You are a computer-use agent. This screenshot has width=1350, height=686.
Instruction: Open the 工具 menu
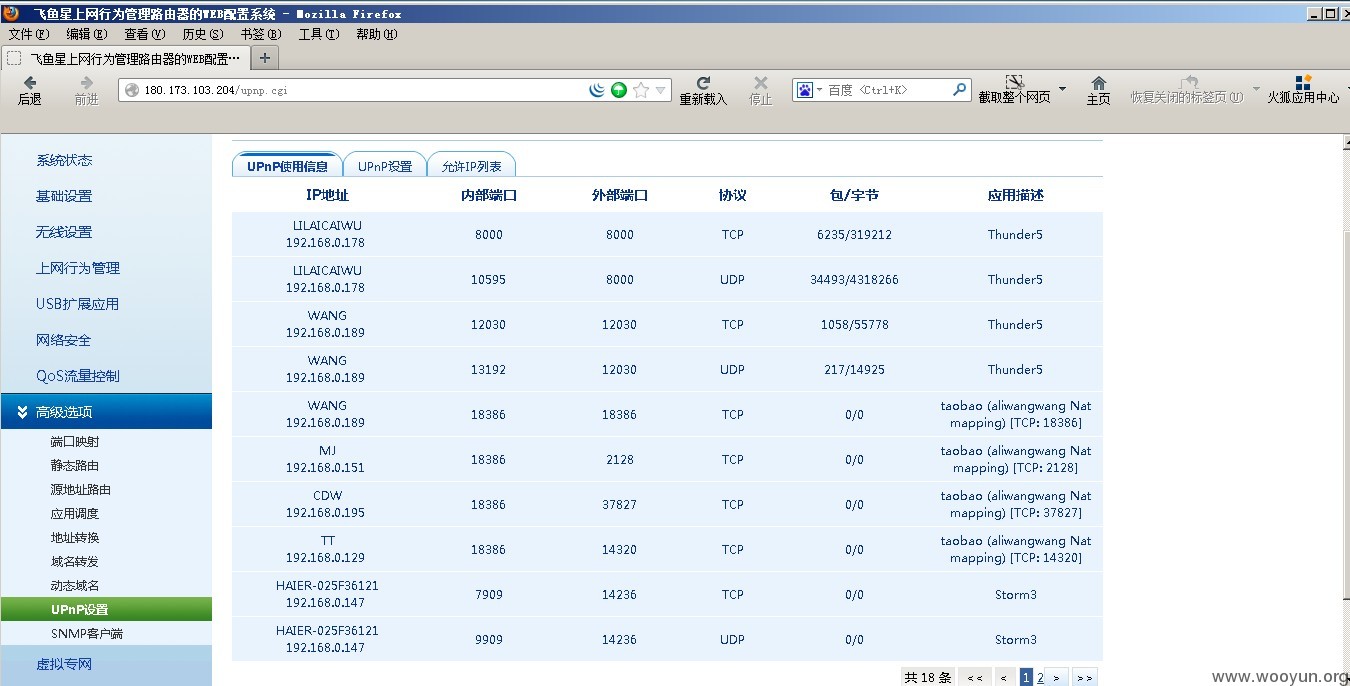319,34
